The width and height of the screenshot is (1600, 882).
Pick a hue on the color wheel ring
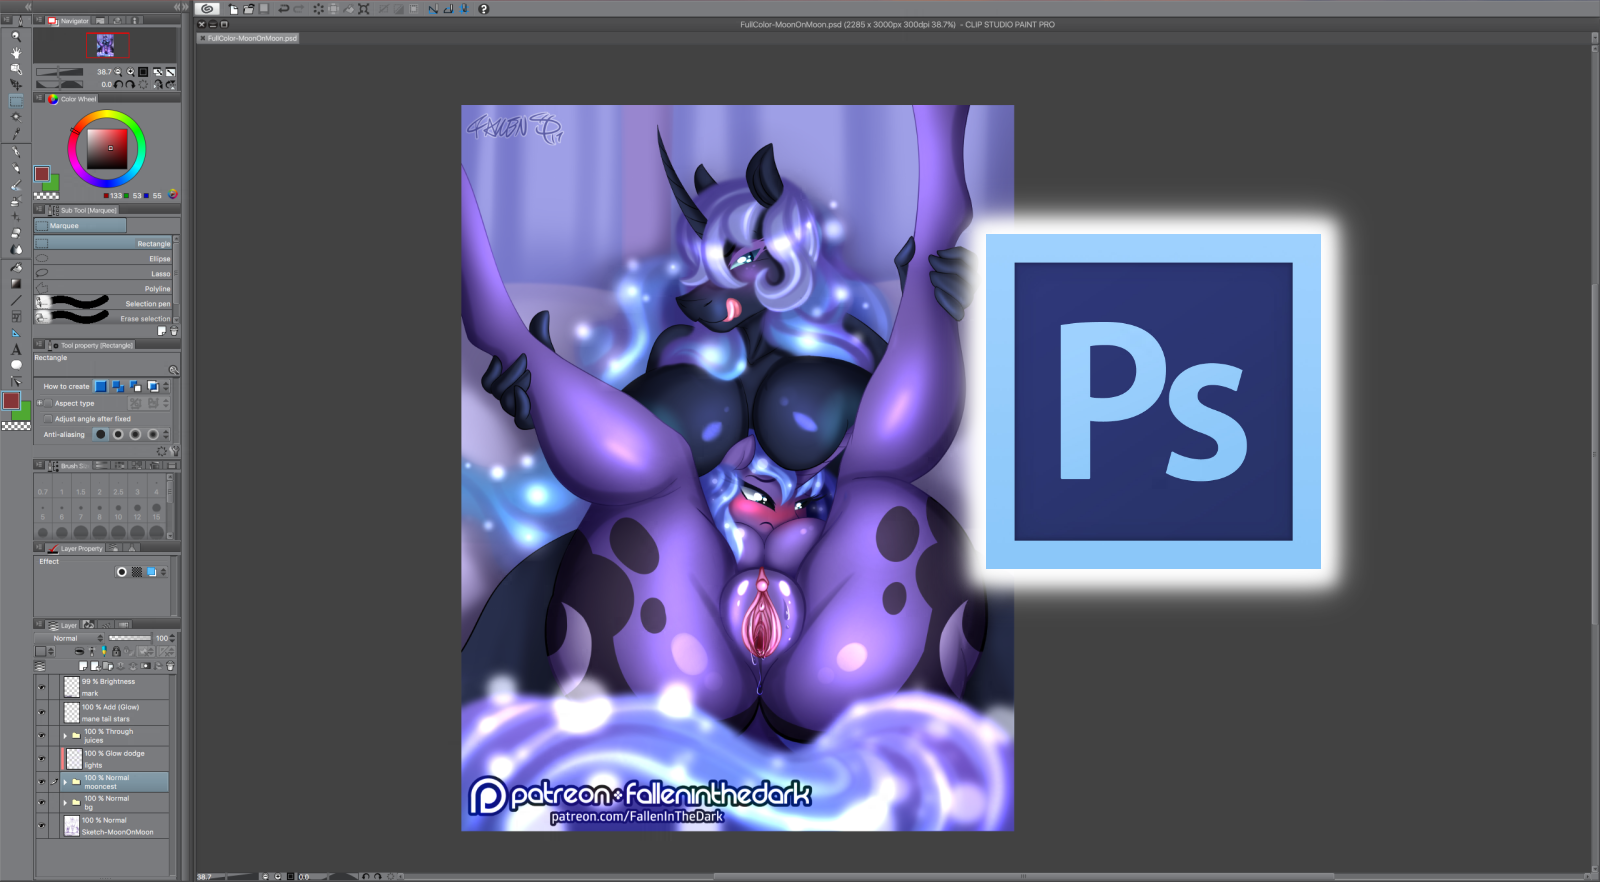(x=107, y=114)
